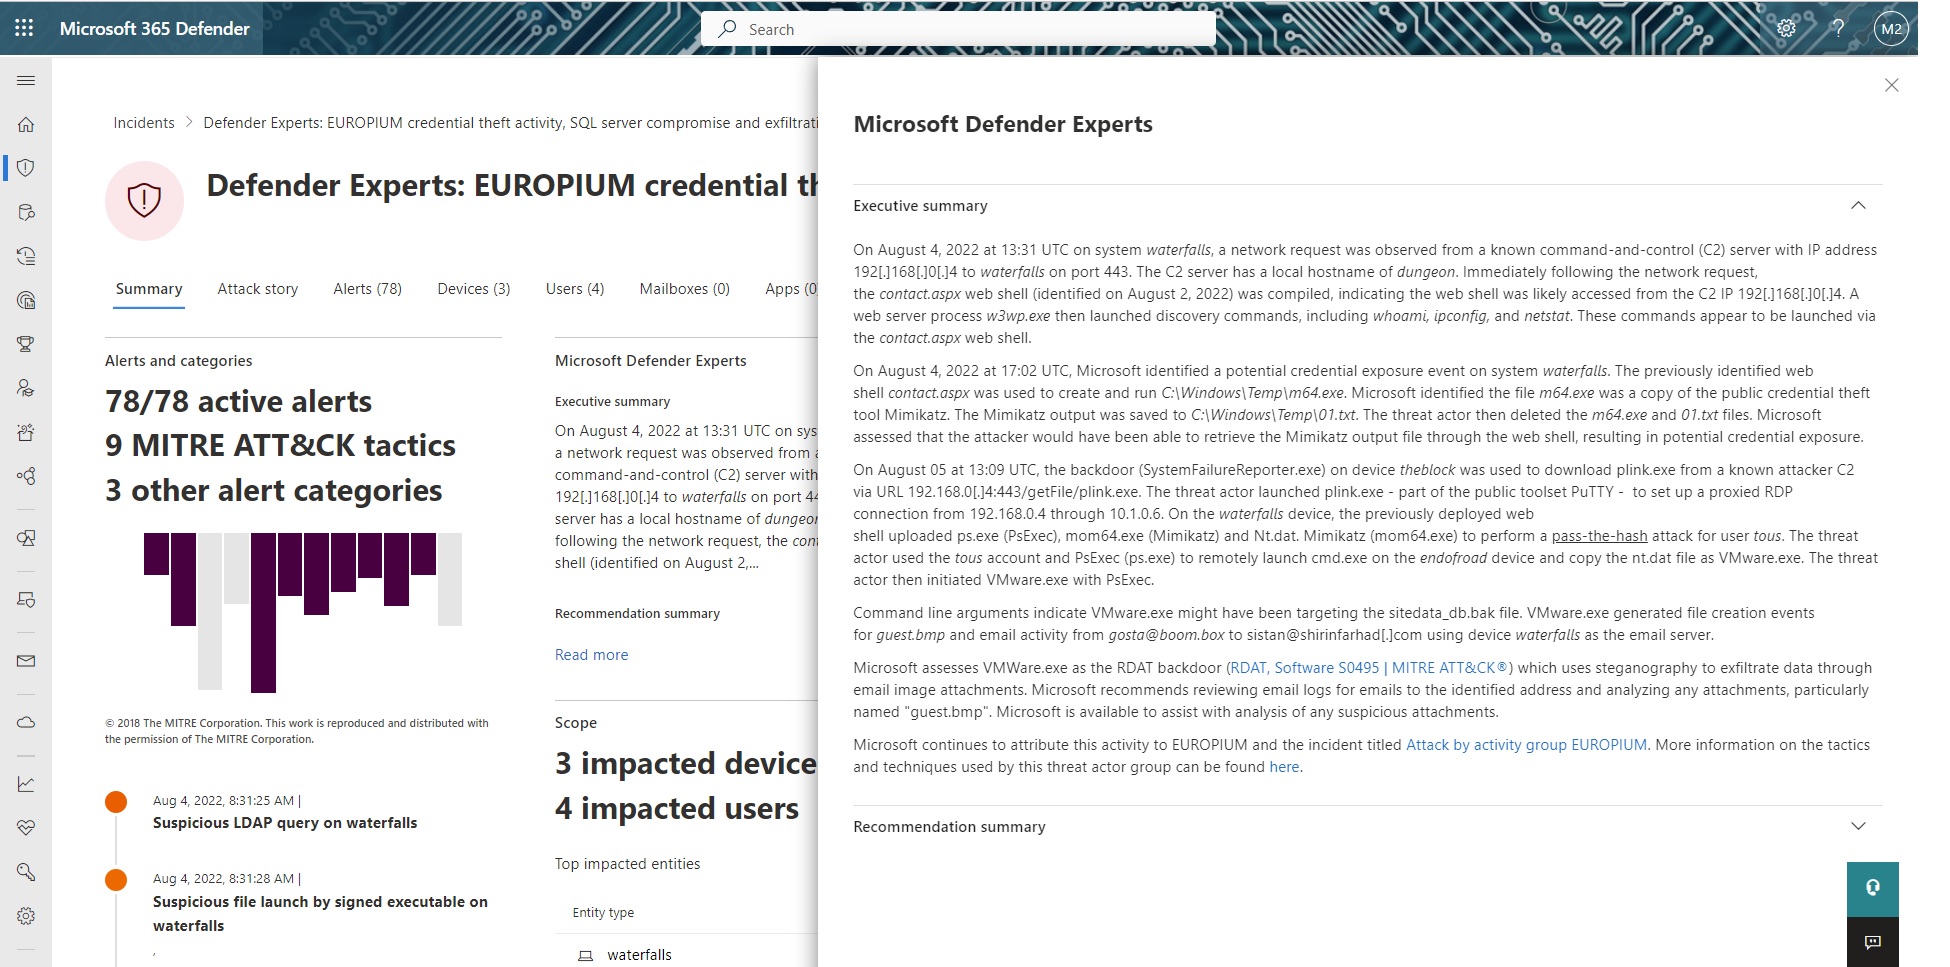The image size is (1950, 967).
Task: Open the Alerts (78) tab
Action: click(367, 289)
